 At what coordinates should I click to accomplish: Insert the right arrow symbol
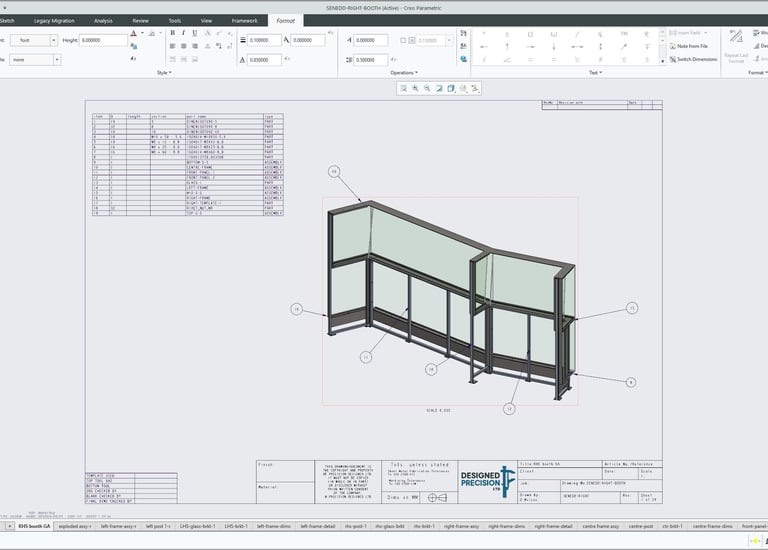point(530,47)
